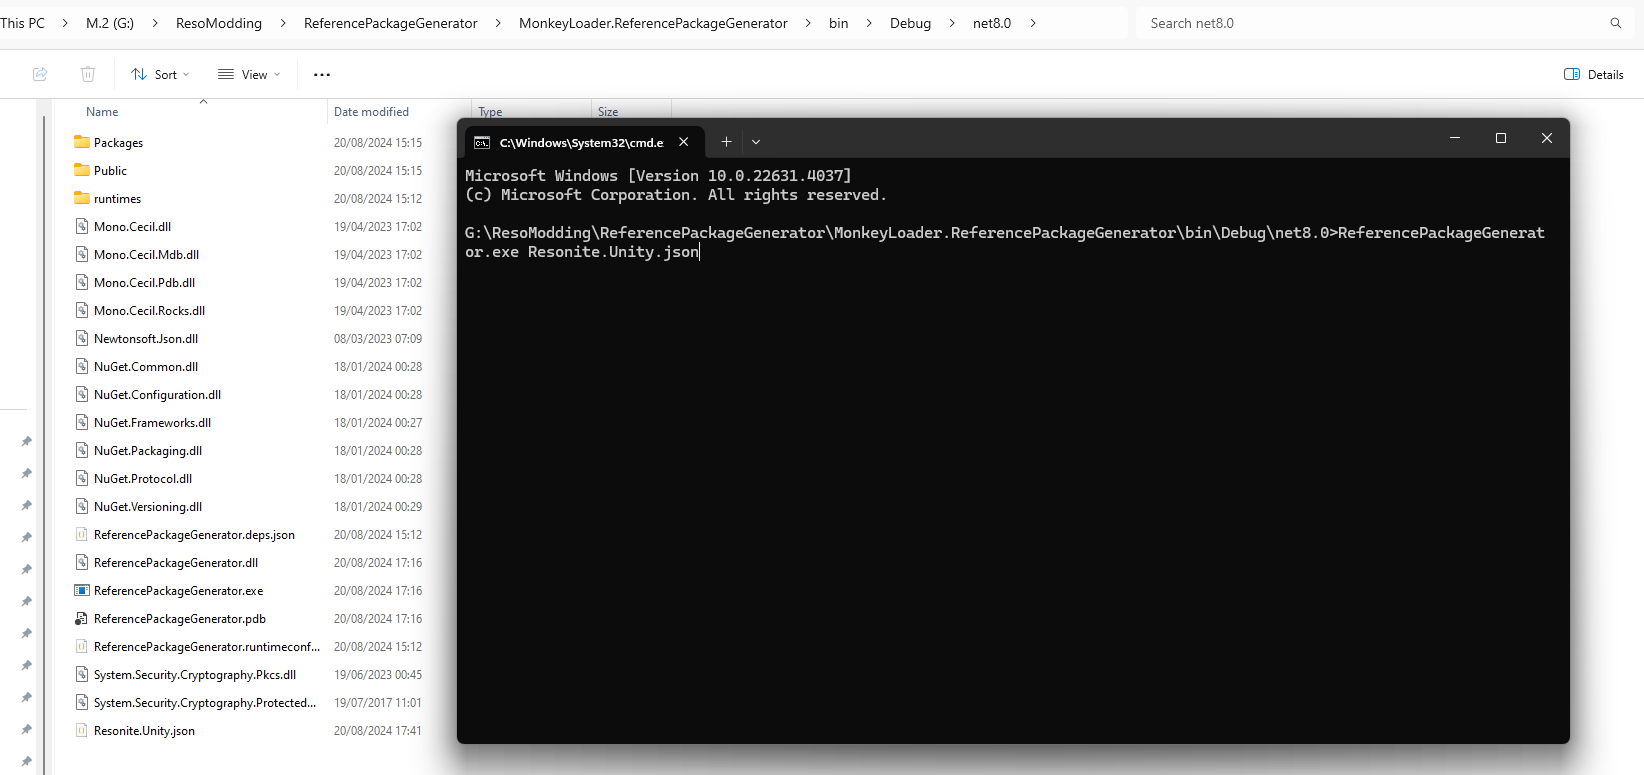Switch to the cmd.exe terminal tab
The image size is (1644, 775).
click(584, 142)
